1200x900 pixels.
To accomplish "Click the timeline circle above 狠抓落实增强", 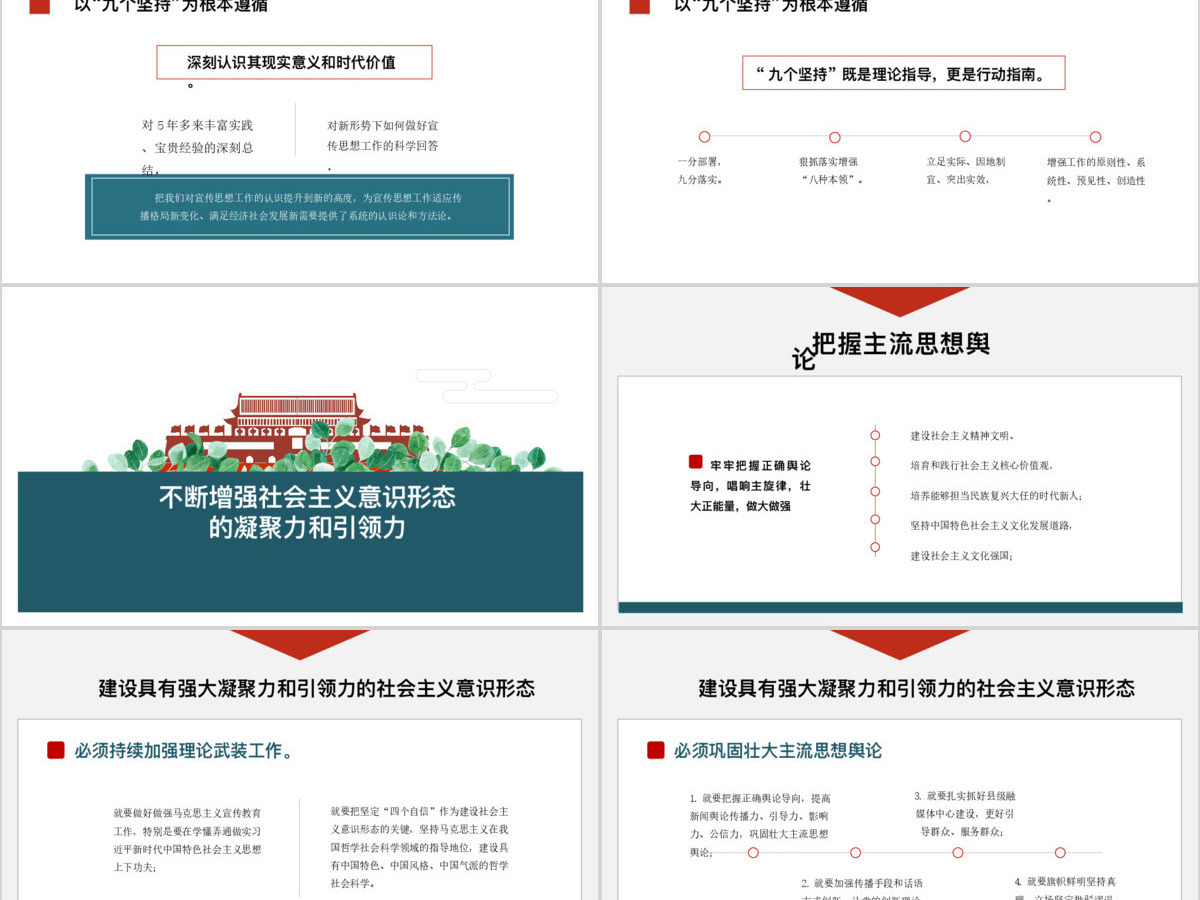I will point(835,137).
